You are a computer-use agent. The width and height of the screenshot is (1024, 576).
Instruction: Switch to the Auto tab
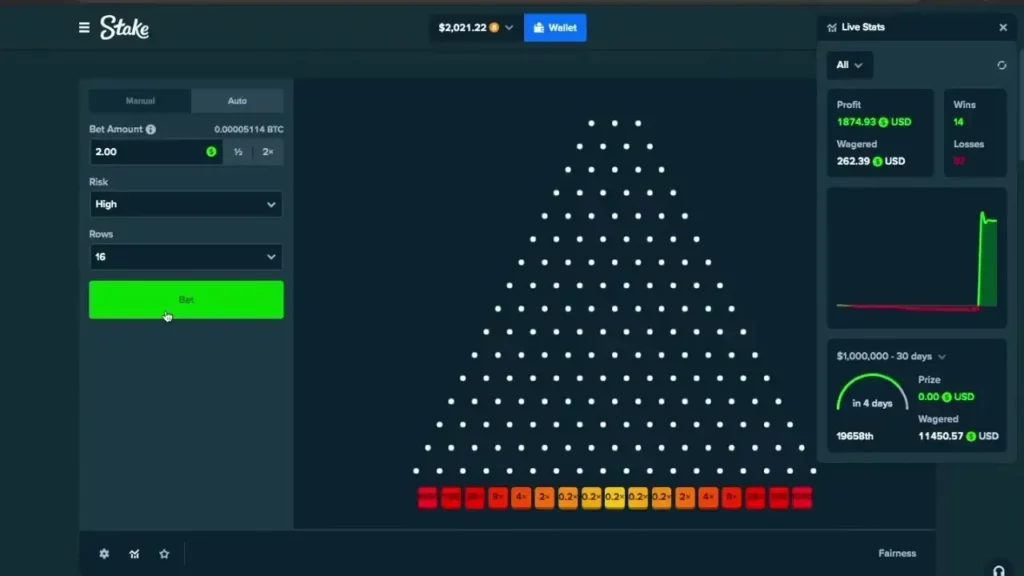(x=237, y=100)
